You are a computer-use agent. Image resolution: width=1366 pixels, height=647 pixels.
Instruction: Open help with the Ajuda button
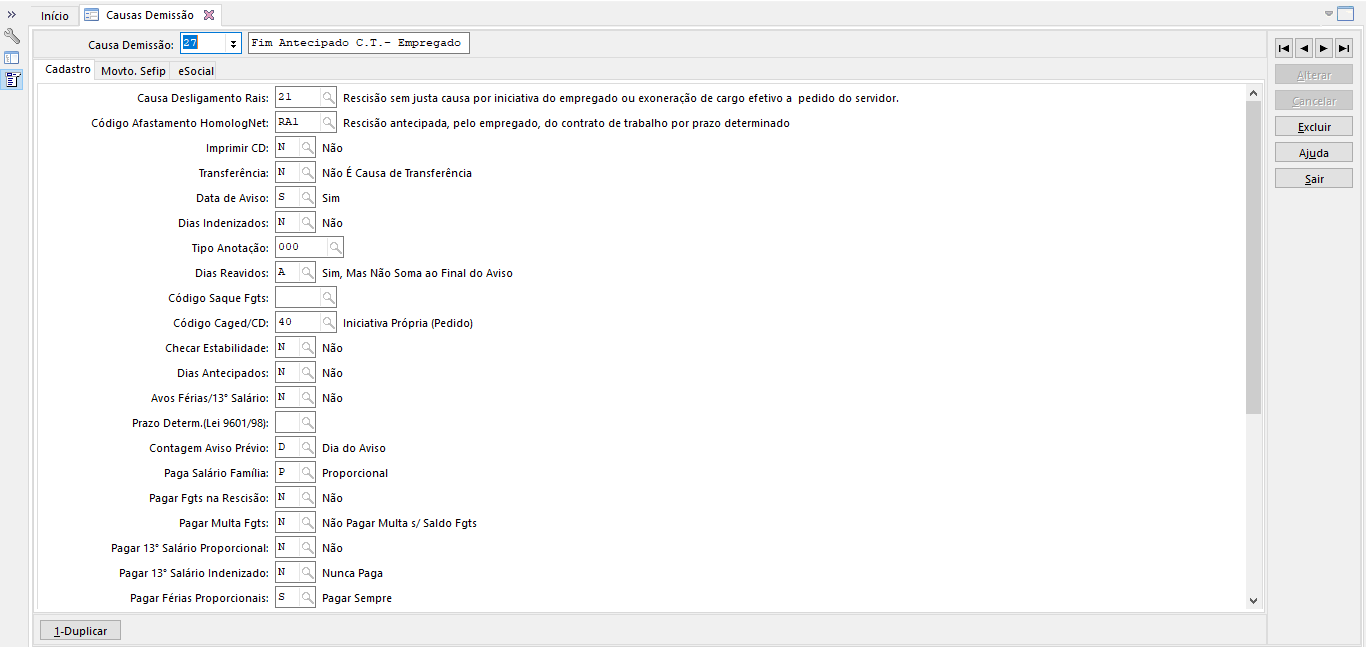click(x=1314, y=153)
